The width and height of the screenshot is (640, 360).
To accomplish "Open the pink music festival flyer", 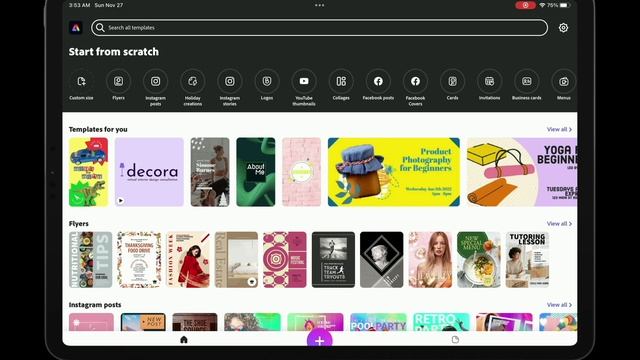I will click(285, 260).
